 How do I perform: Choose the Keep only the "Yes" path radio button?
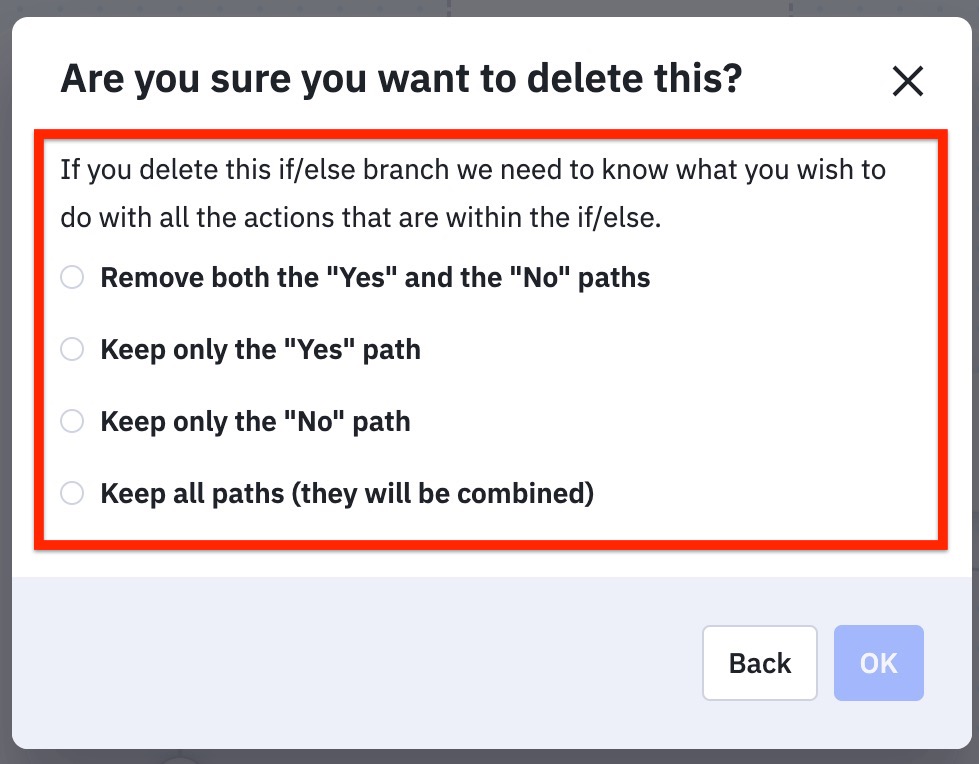(x=72, y=349)
